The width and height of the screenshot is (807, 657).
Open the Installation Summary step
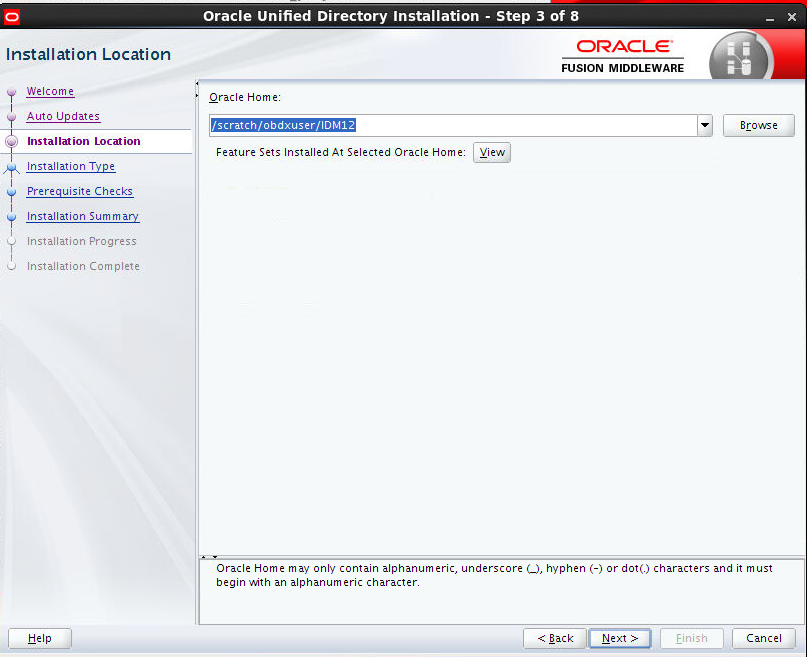point(83,216)
